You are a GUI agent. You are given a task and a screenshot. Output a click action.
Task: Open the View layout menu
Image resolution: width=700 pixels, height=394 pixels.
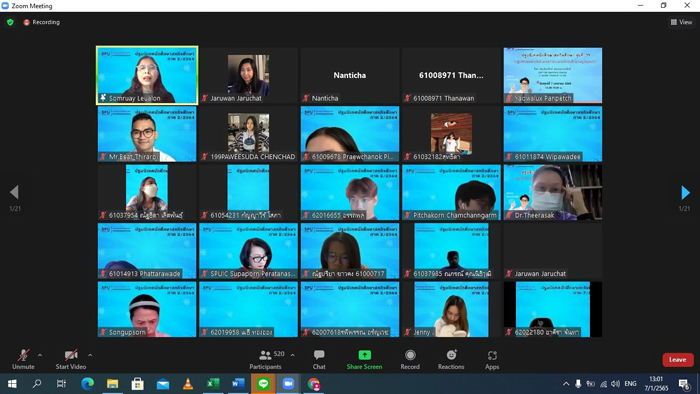tap(681, 22)
